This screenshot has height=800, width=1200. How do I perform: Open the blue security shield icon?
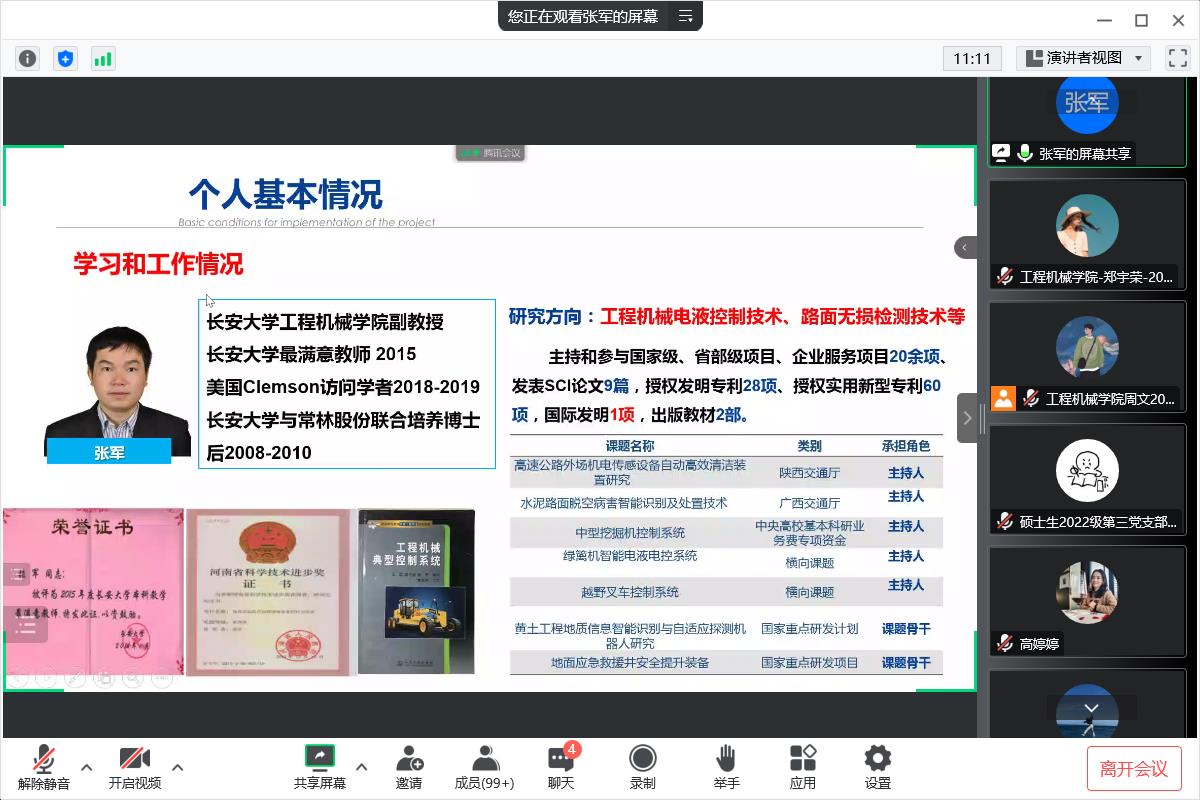65,58
